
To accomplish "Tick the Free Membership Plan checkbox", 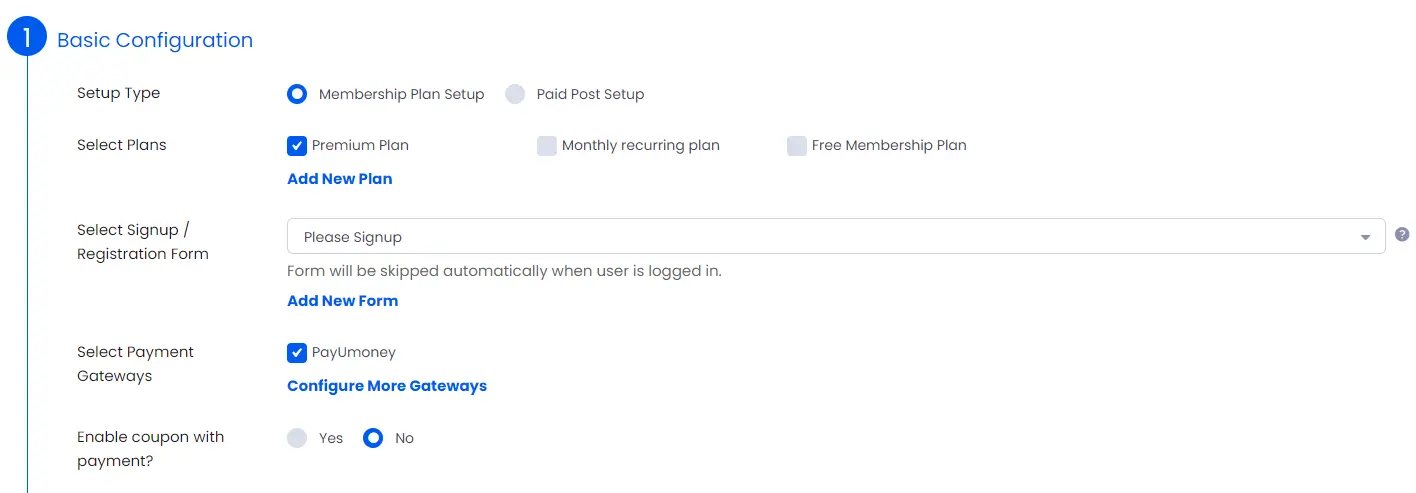I will (797, 146).
